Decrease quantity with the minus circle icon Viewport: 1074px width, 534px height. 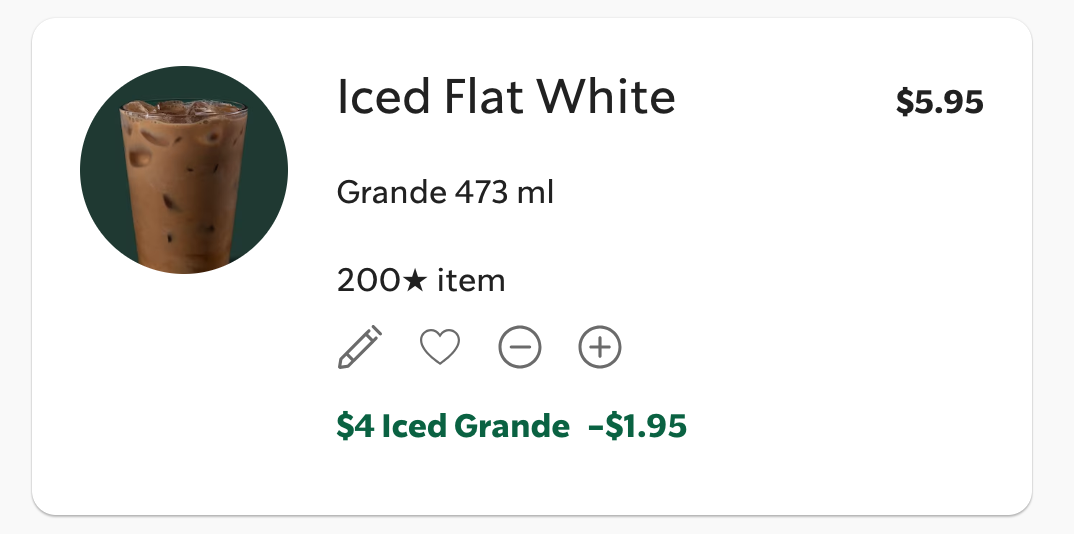[520, 348]
